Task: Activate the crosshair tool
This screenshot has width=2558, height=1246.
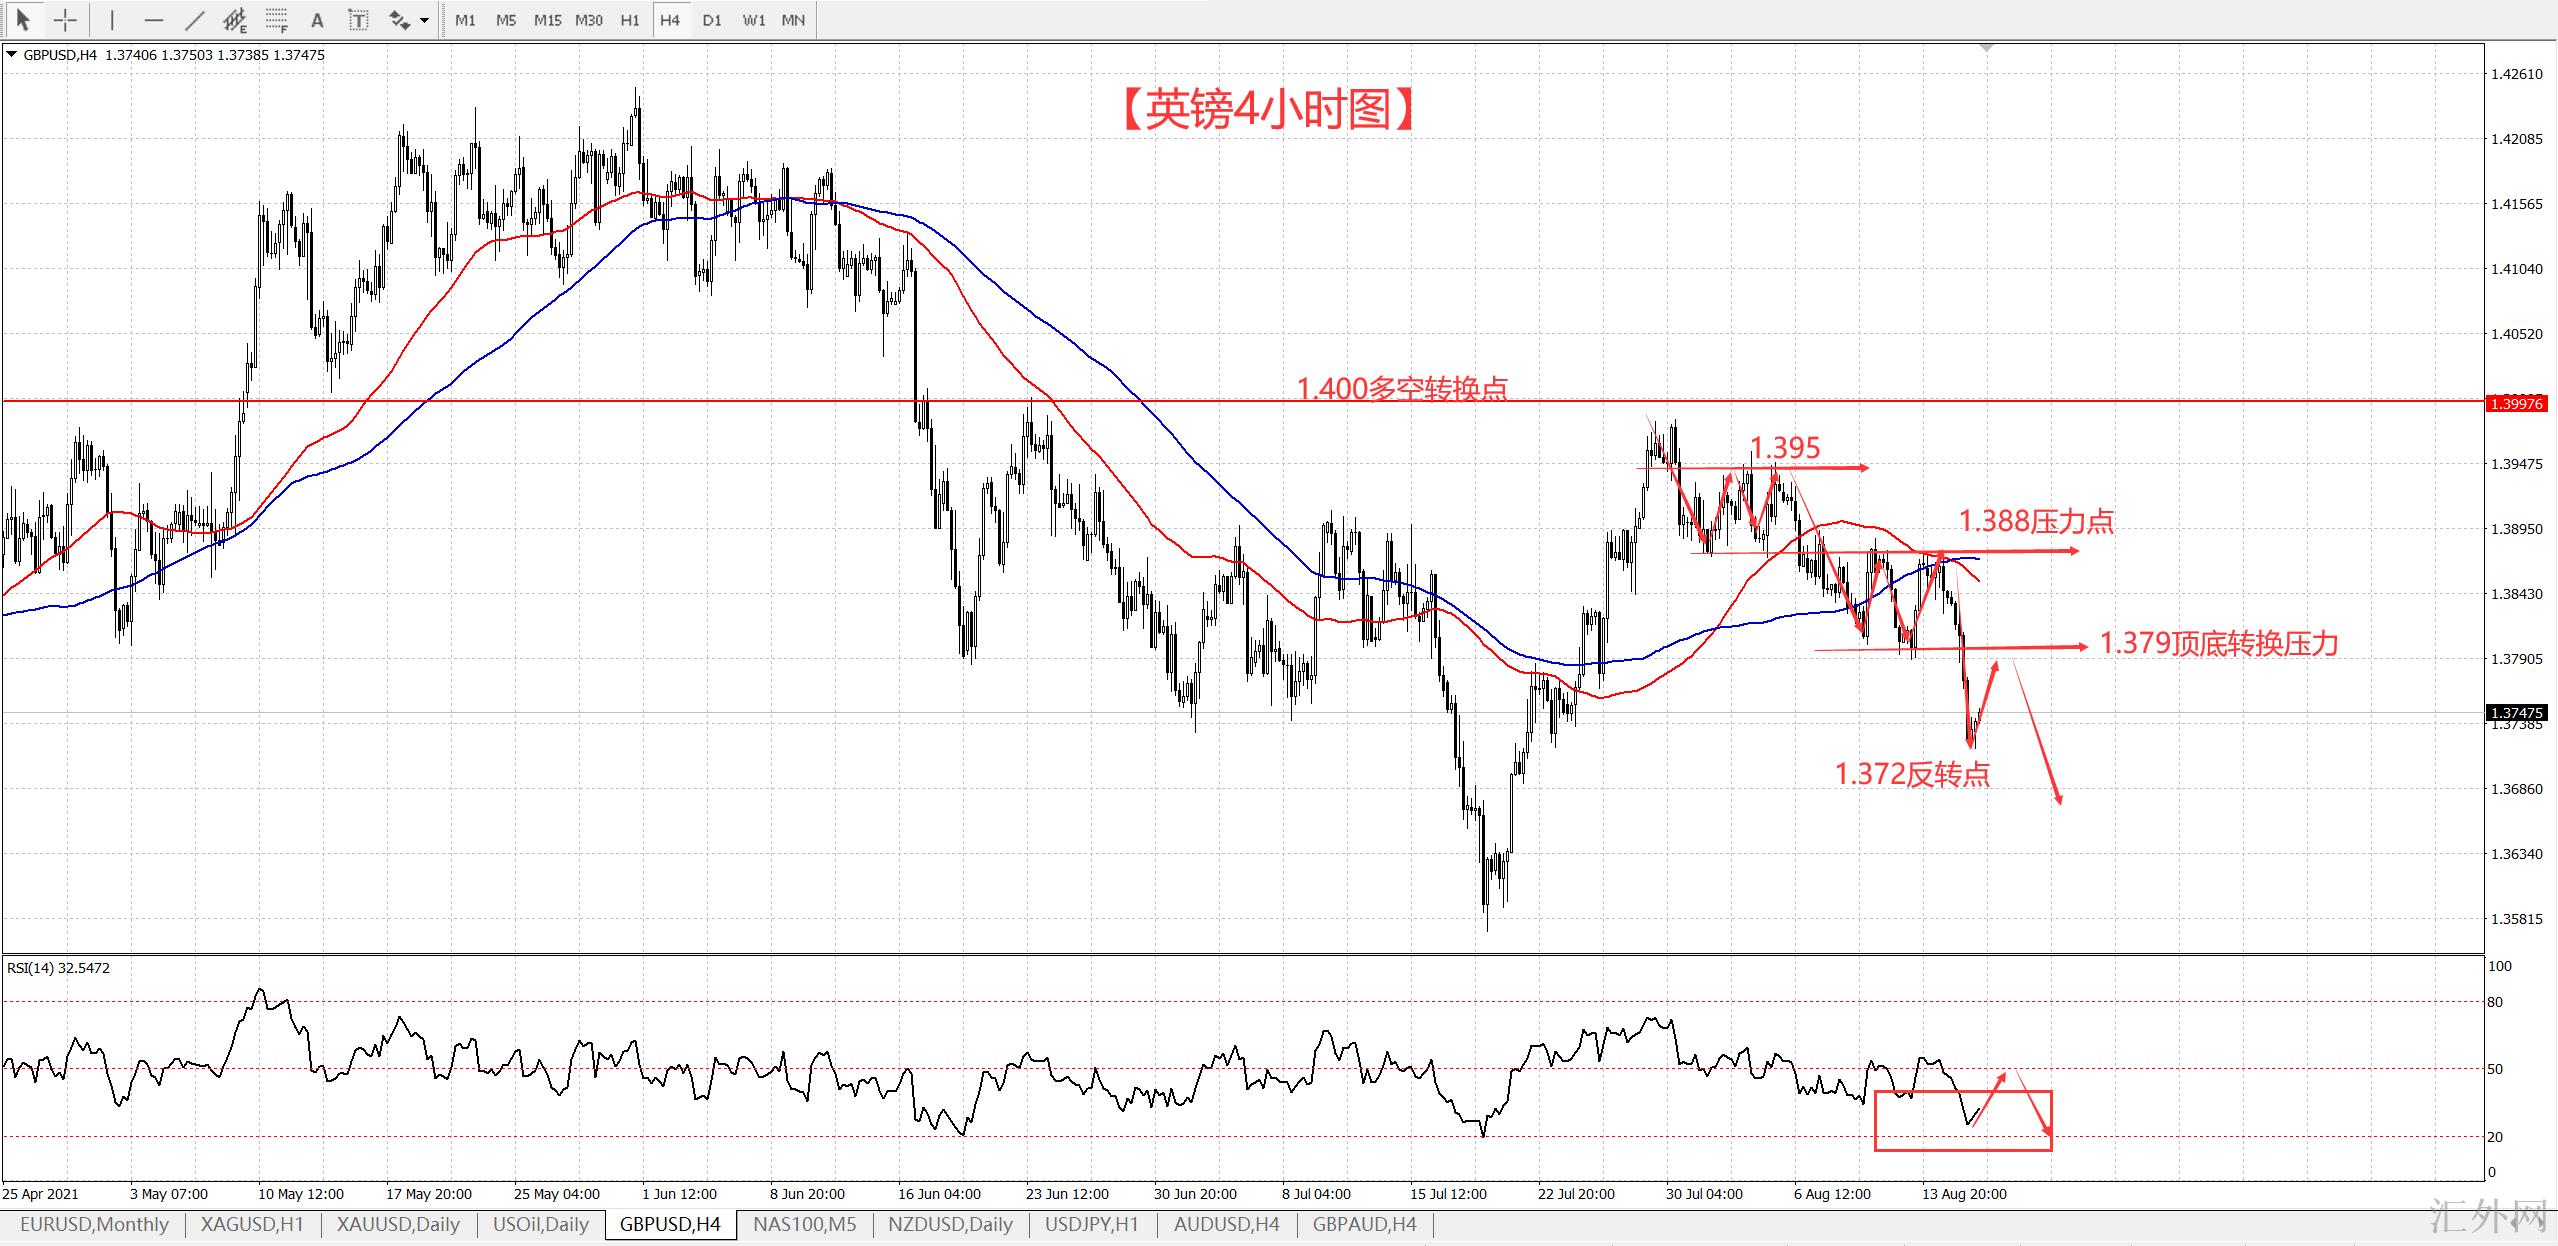Action: 65,19
